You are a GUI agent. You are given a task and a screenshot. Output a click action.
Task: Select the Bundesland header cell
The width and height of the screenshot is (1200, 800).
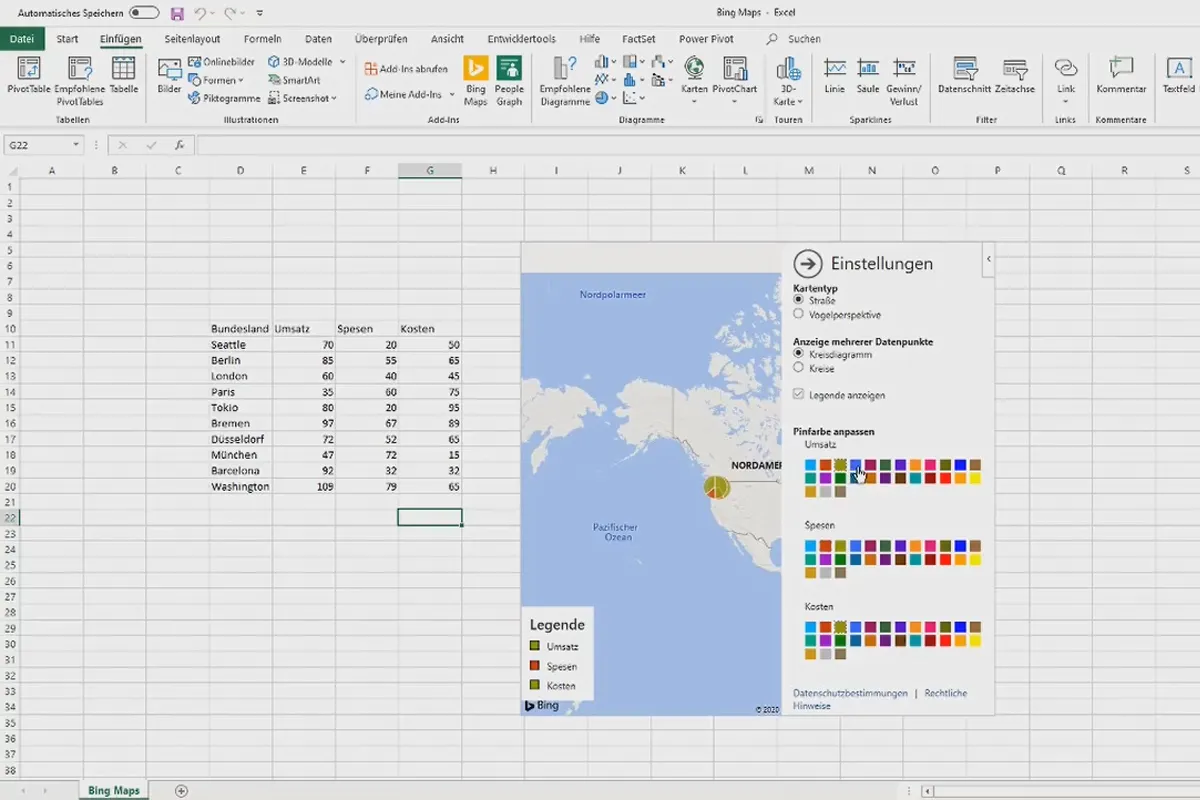click(x=241, y=328)
